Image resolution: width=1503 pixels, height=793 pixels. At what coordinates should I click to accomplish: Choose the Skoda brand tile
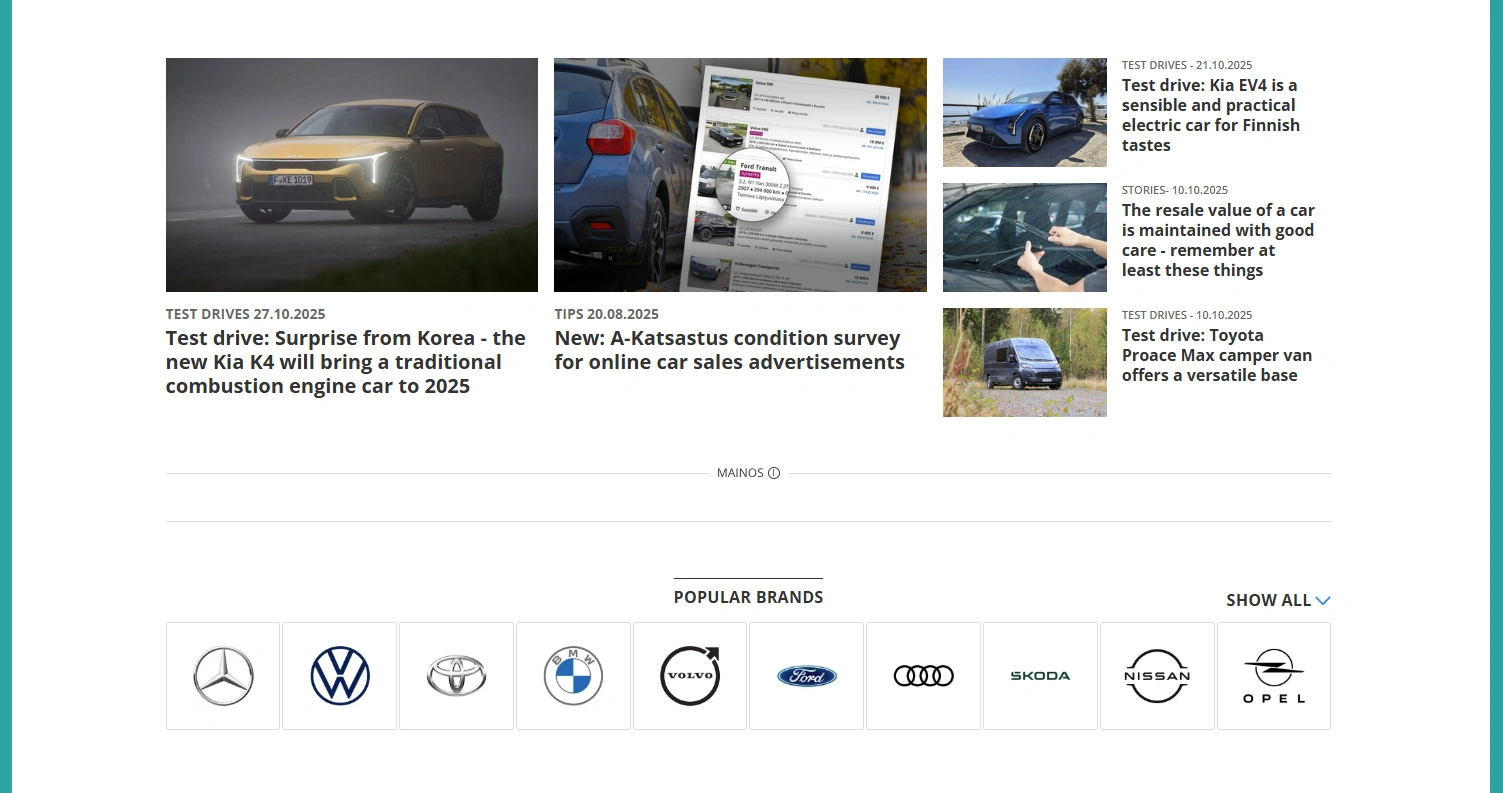[1040, 676]
